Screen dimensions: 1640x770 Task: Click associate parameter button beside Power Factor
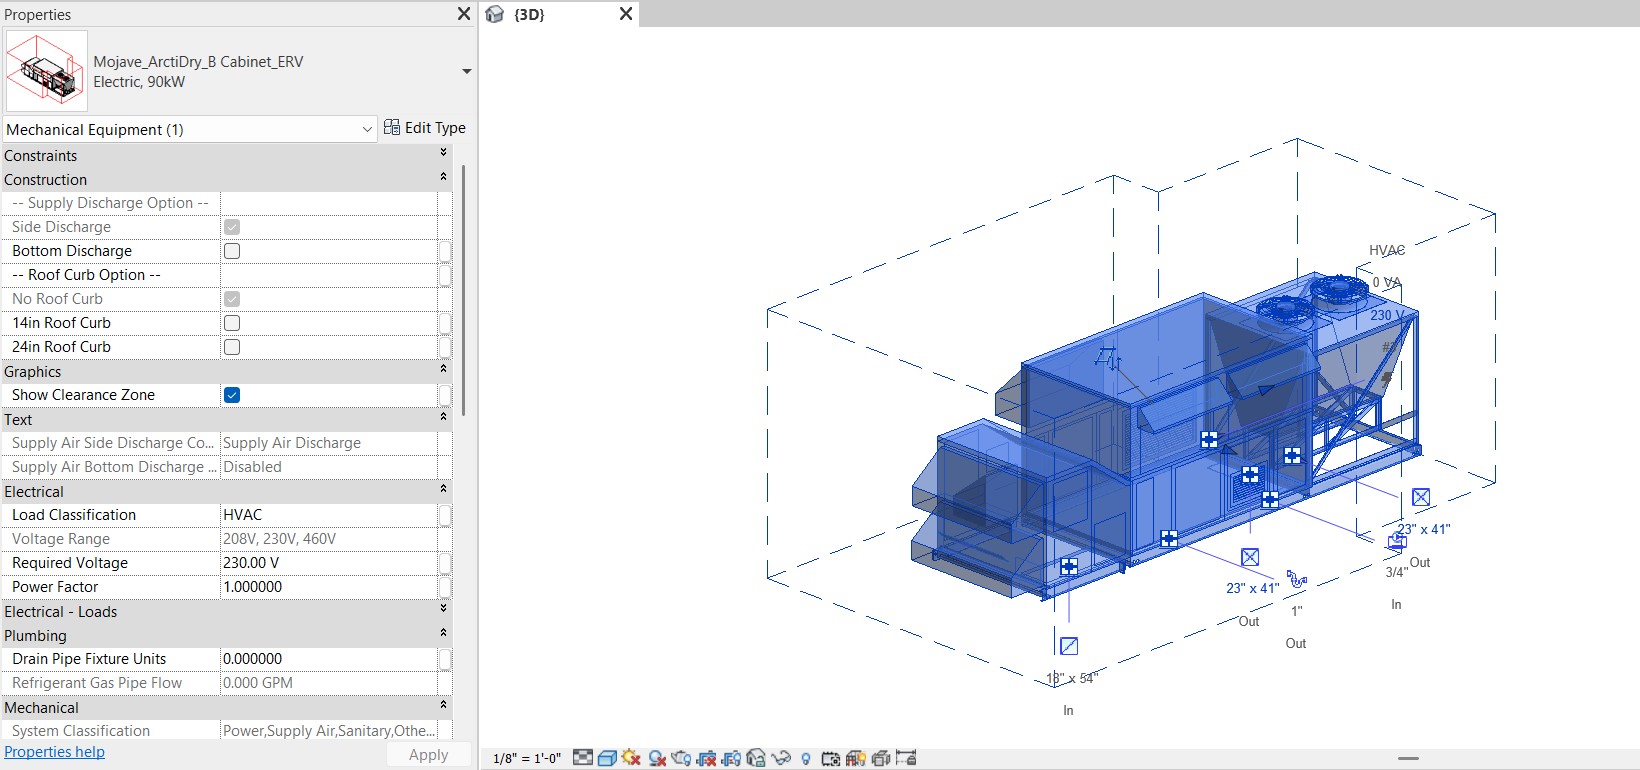[x=445, y=587]
